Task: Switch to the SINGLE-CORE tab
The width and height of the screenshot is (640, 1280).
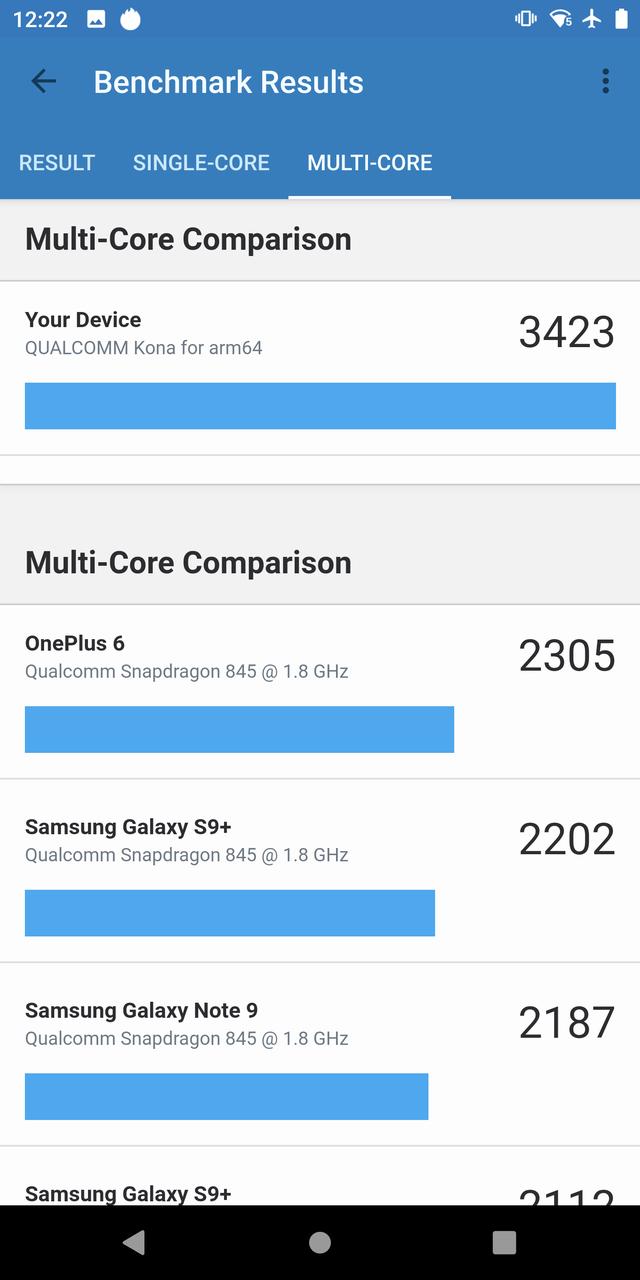Action: tap(201, 163)
